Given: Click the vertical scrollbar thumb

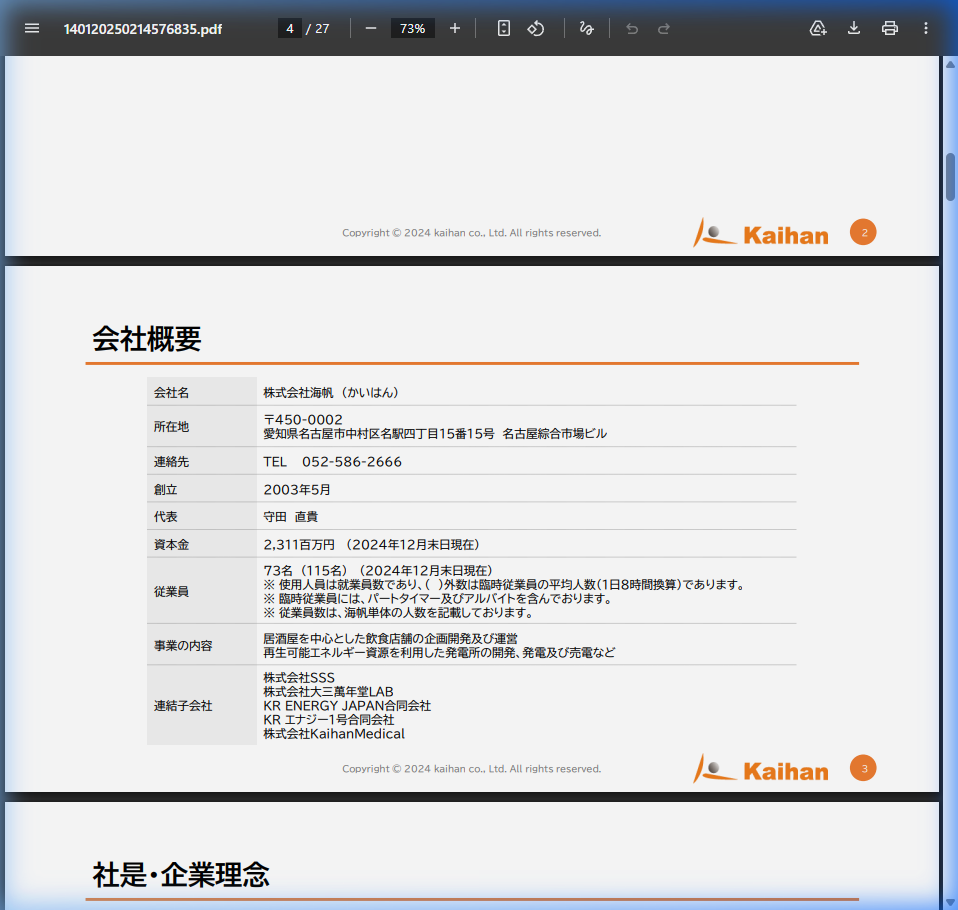Looking at the screenshot, I should coord(950,177).
